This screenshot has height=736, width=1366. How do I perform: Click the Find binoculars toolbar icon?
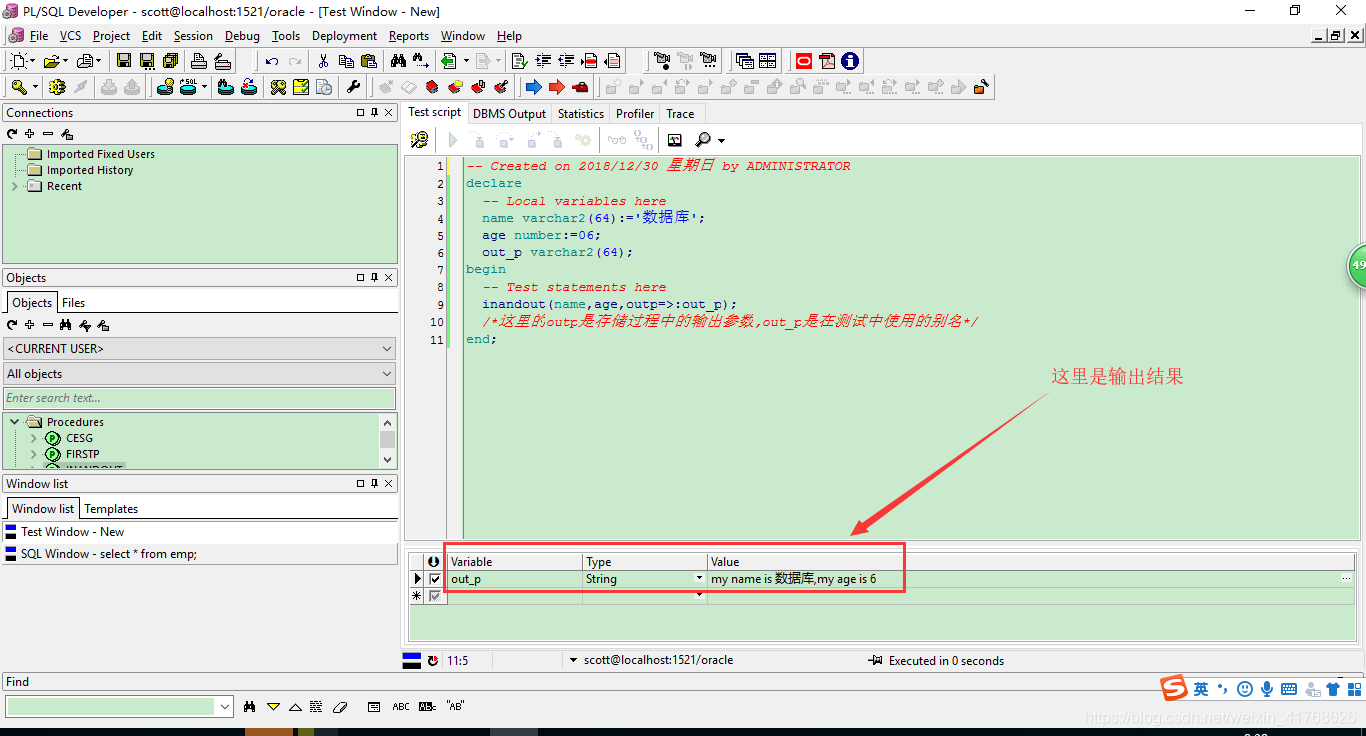click(398, 61)
